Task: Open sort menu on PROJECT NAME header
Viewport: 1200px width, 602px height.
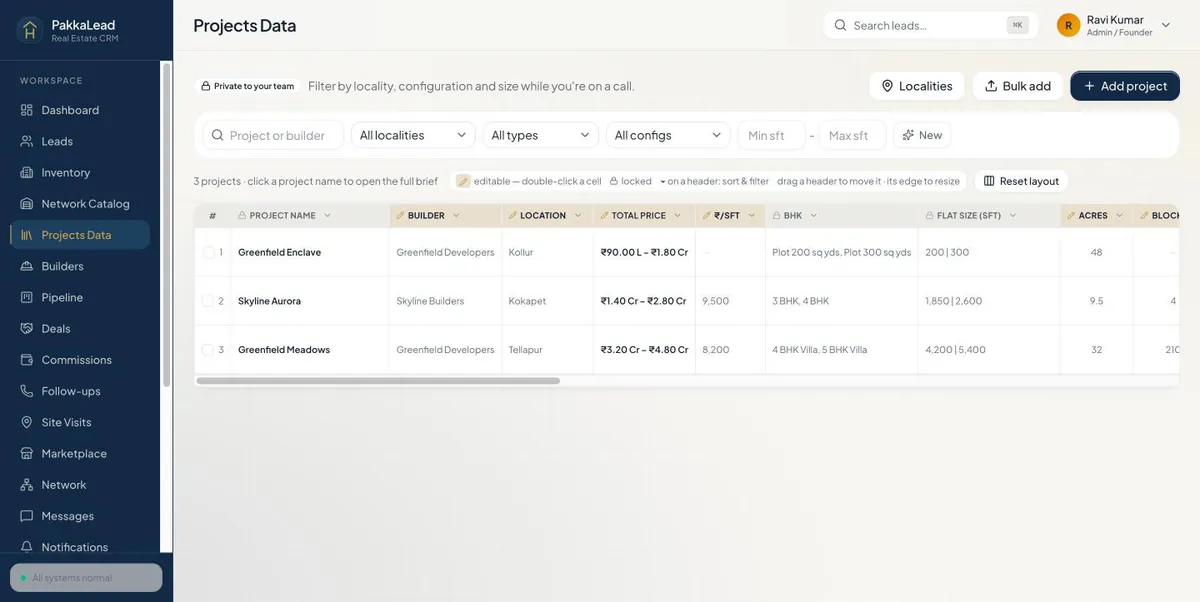Action: coord(327,215)
